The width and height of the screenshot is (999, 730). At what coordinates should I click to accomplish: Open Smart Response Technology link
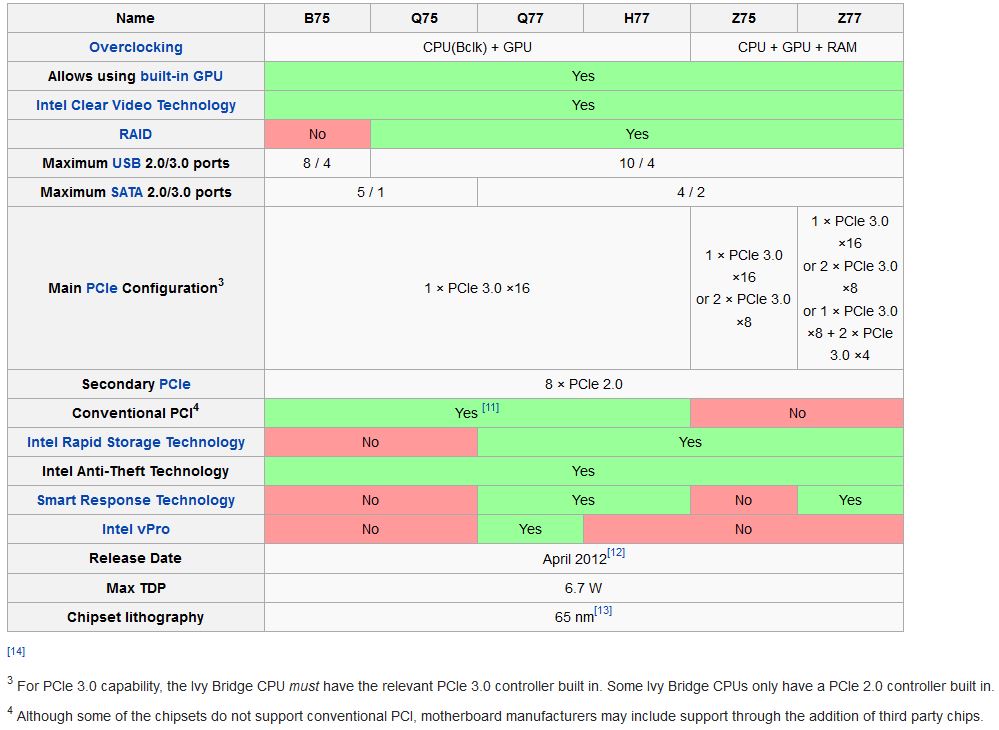136,500
